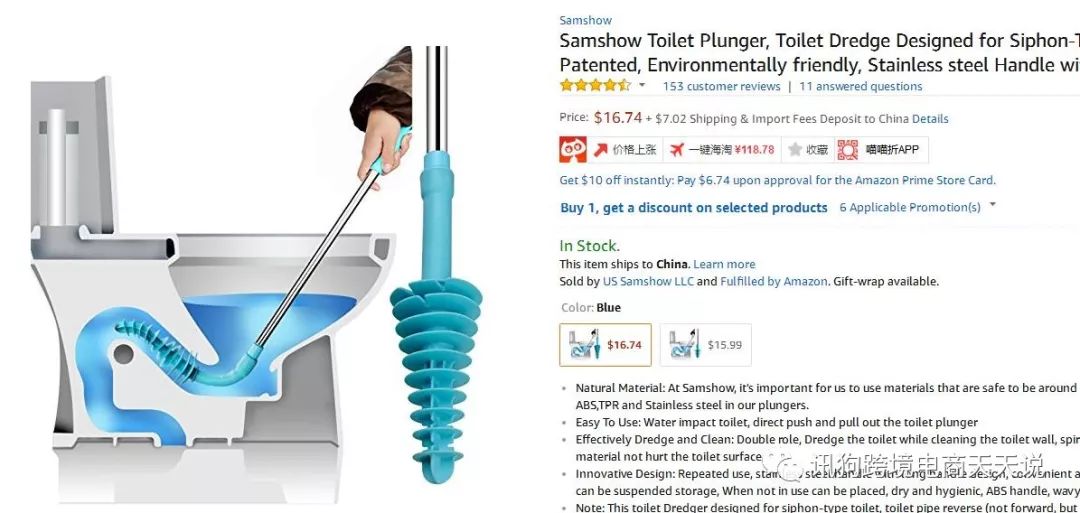Click Buy 1 get a discount promotion
This screenshot has height=513, width=1080.
click(x=694, y=208)
